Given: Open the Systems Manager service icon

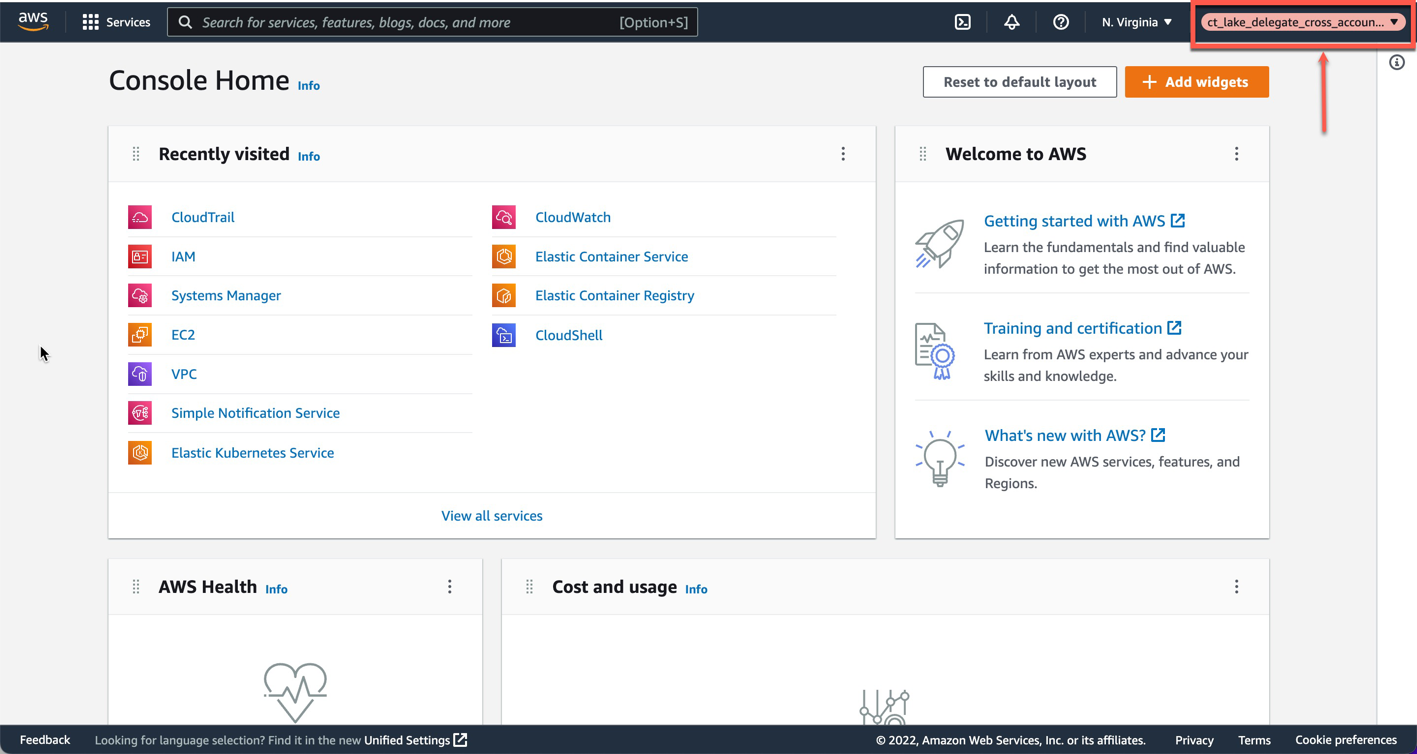Looking at the screenshot, I should pos(140,295).
